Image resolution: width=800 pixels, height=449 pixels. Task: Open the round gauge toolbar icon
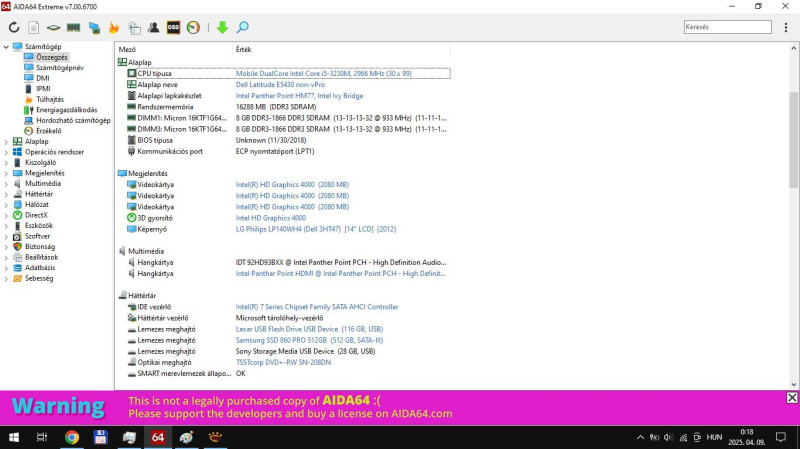(193, 28)
